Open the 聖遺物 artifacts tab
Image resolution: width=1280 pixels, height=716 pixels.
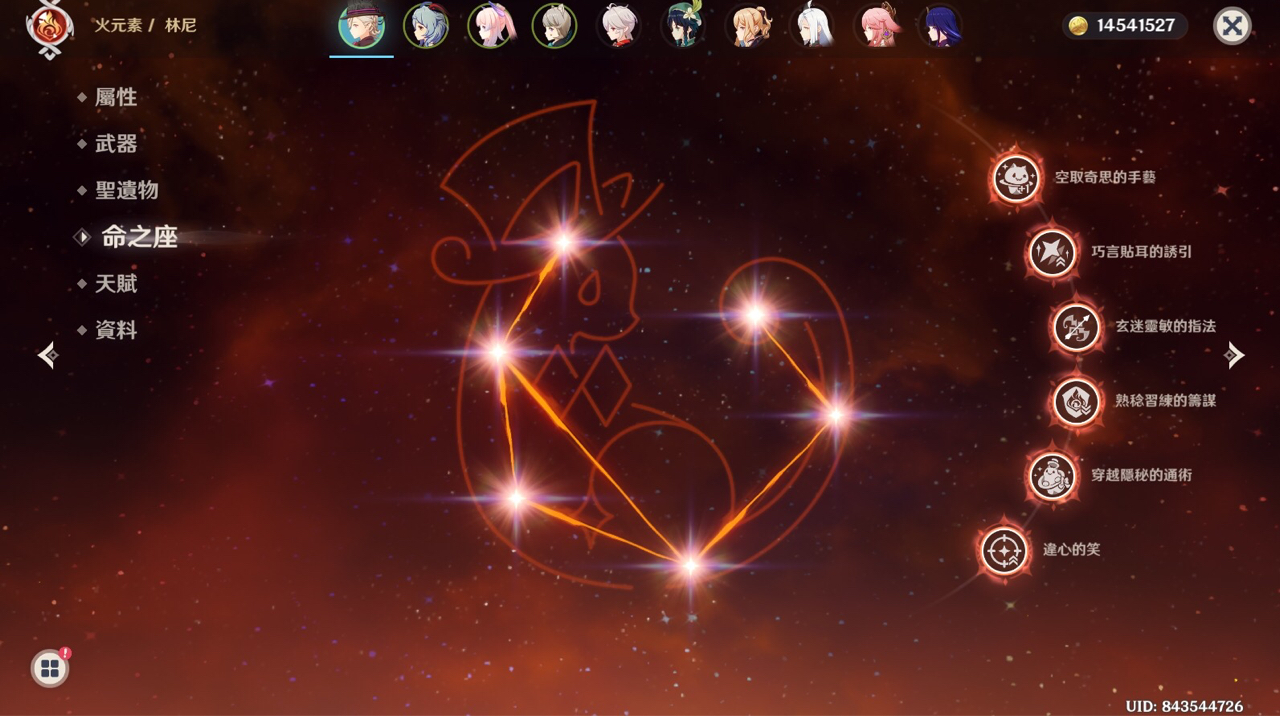[x=127, y=190]
